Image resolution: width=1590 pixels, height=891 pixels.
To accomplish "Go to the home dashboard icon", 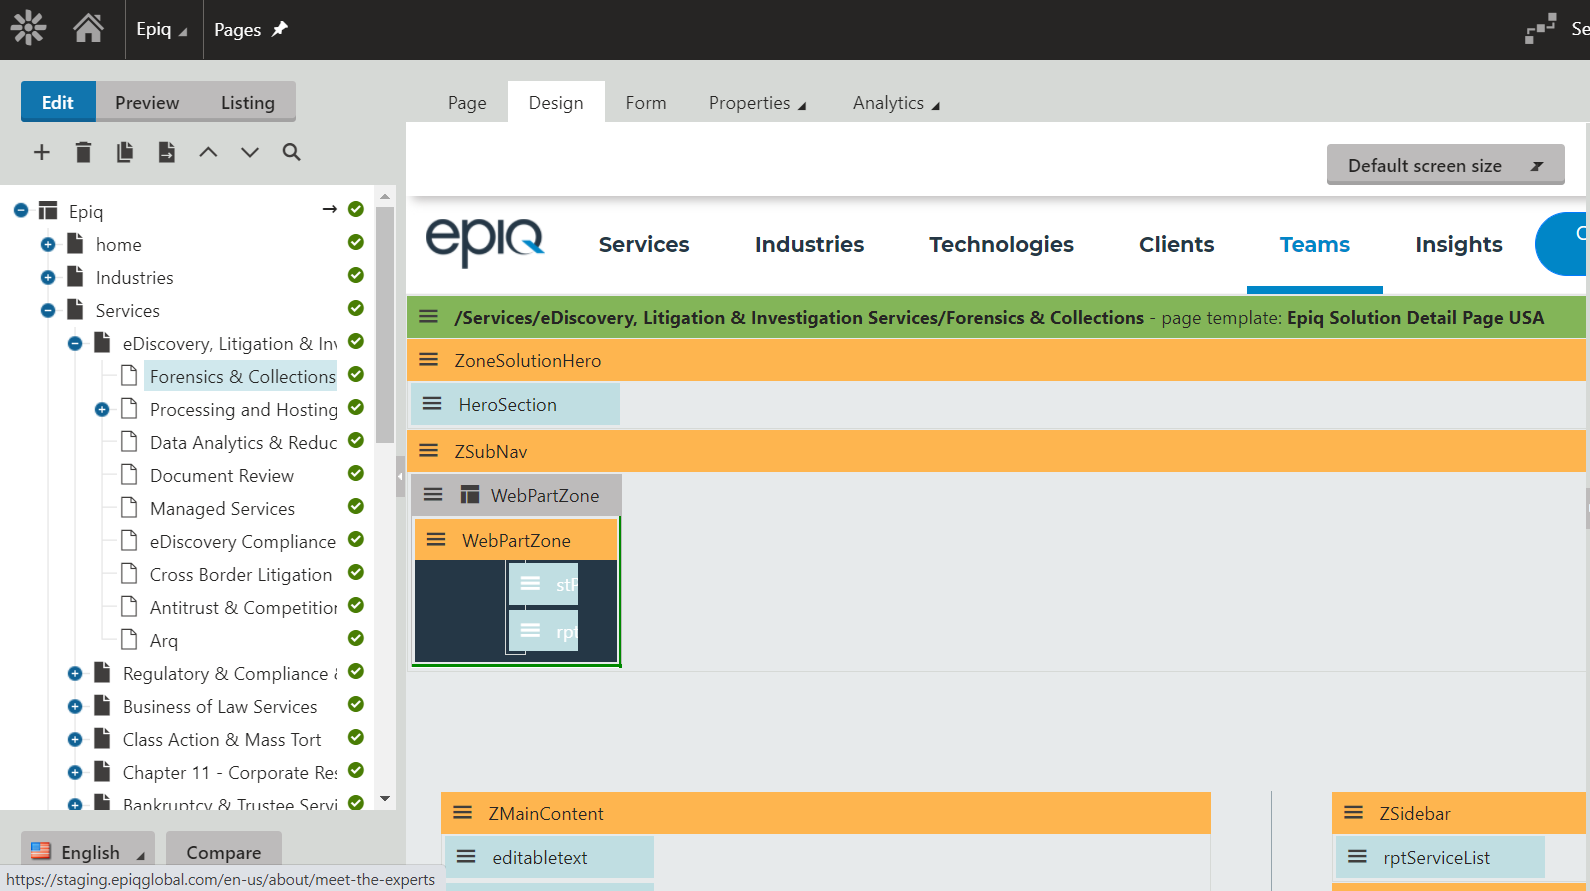I will coord(88,28).
